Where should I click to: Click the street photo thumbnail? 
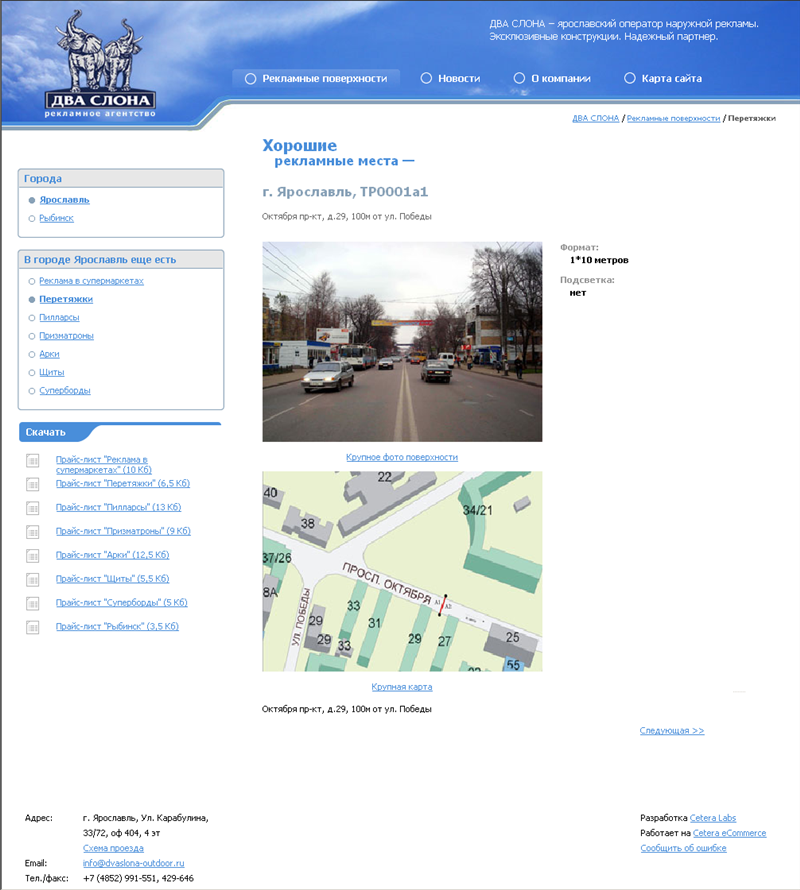(402, 341)
